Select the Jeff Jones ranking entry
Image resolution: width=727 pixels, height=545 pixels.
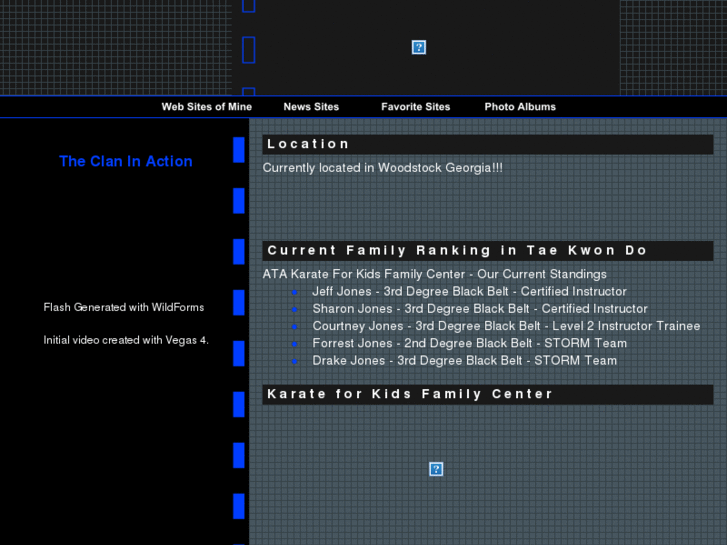[469, 291]
